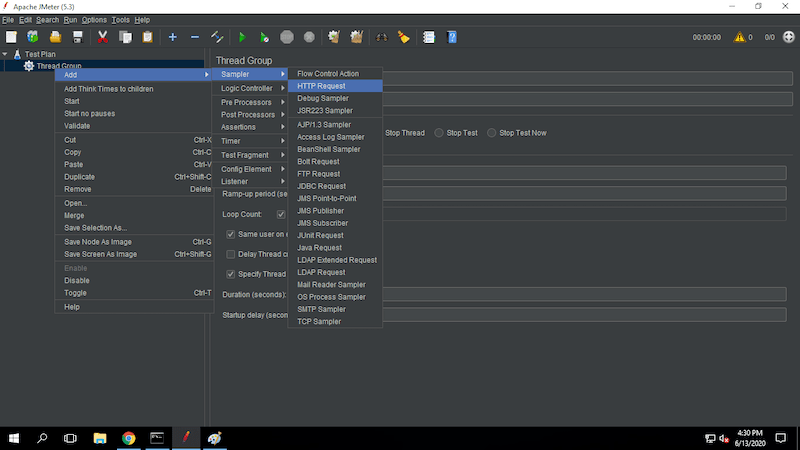
Task: Expand the Timer submenu
Action: click(x=251, y=141)
